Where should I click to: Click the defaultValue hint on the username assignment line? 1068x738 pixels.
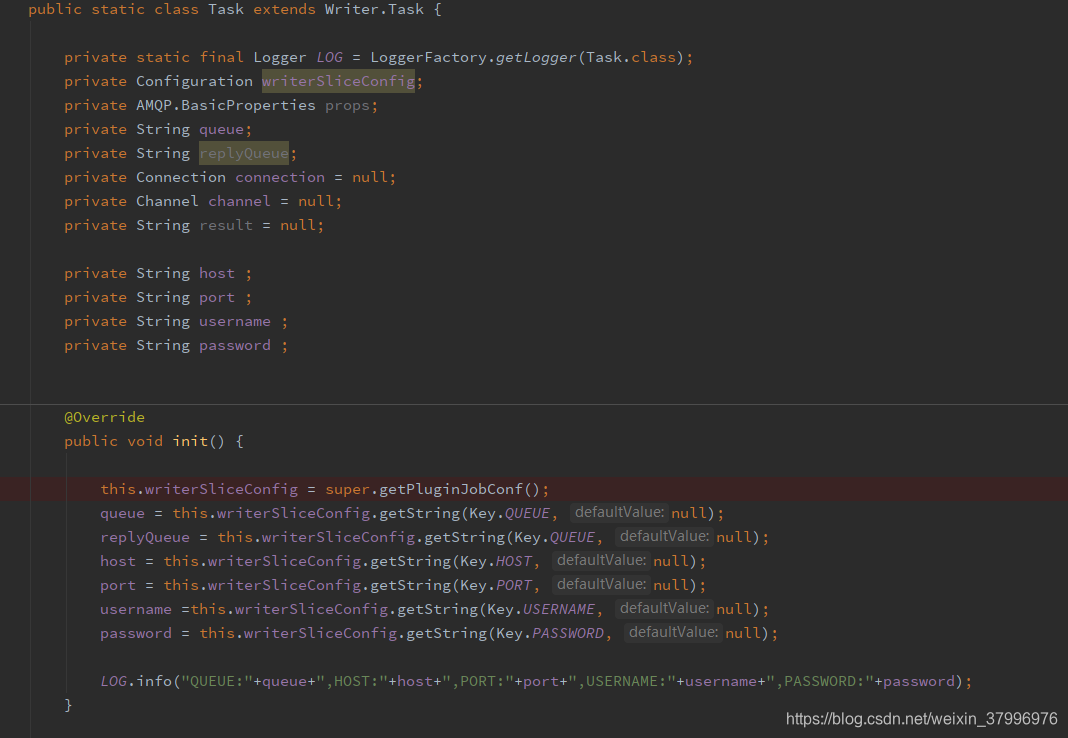664,608
